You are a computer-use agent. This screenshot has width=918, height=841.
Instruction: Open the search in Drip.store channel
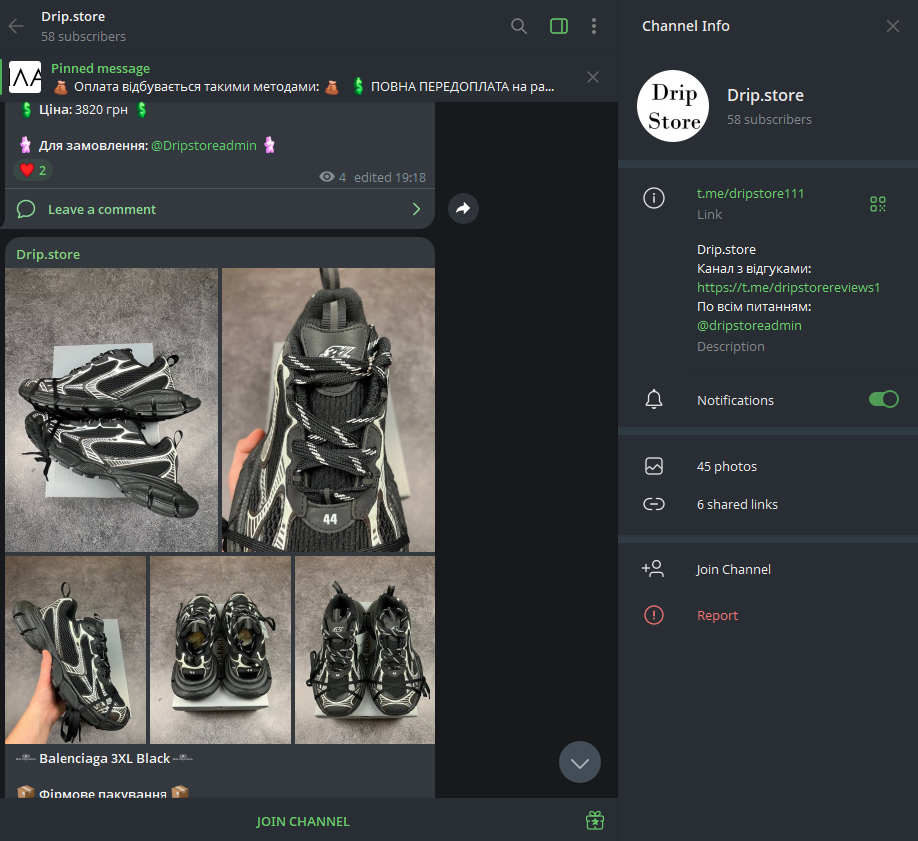point(519,26)
